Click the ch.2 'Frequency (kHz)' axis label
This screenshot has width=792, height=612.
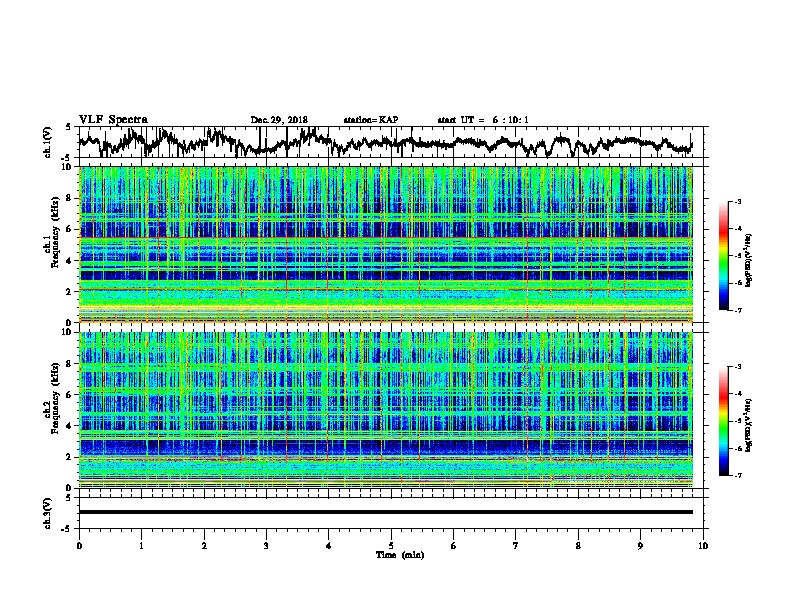[x=55, y=398]
